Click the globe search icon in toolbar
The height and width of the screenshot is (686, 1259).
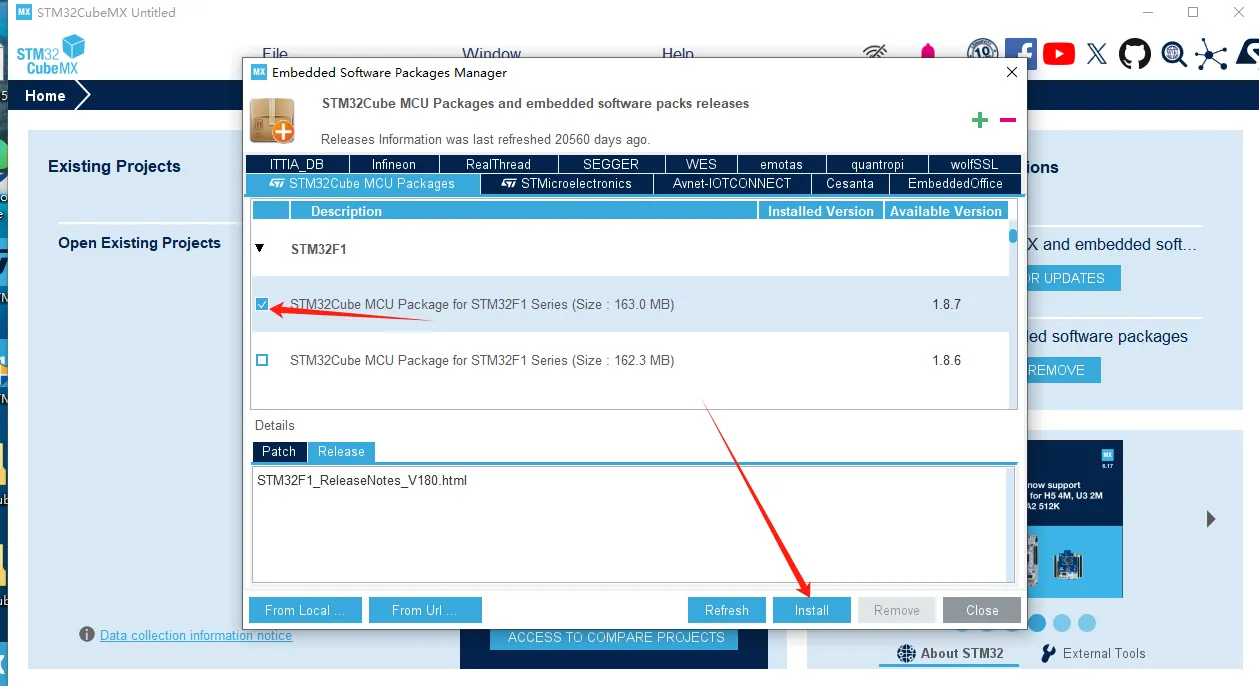pyautogui.click(x=1173, y=54)
